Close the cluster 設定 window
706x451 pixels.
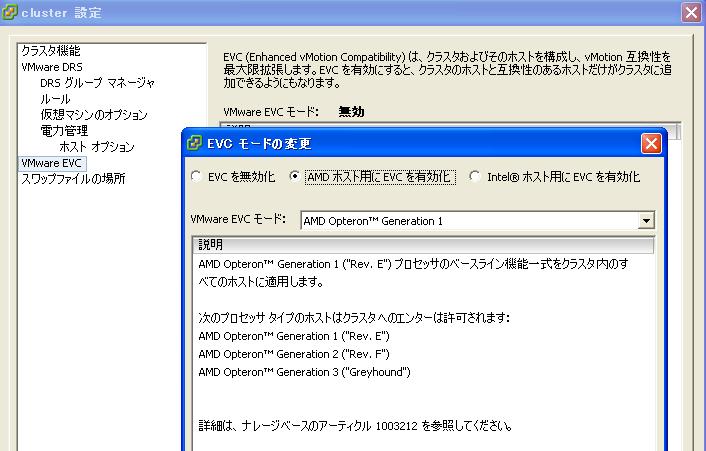(692, 12)
